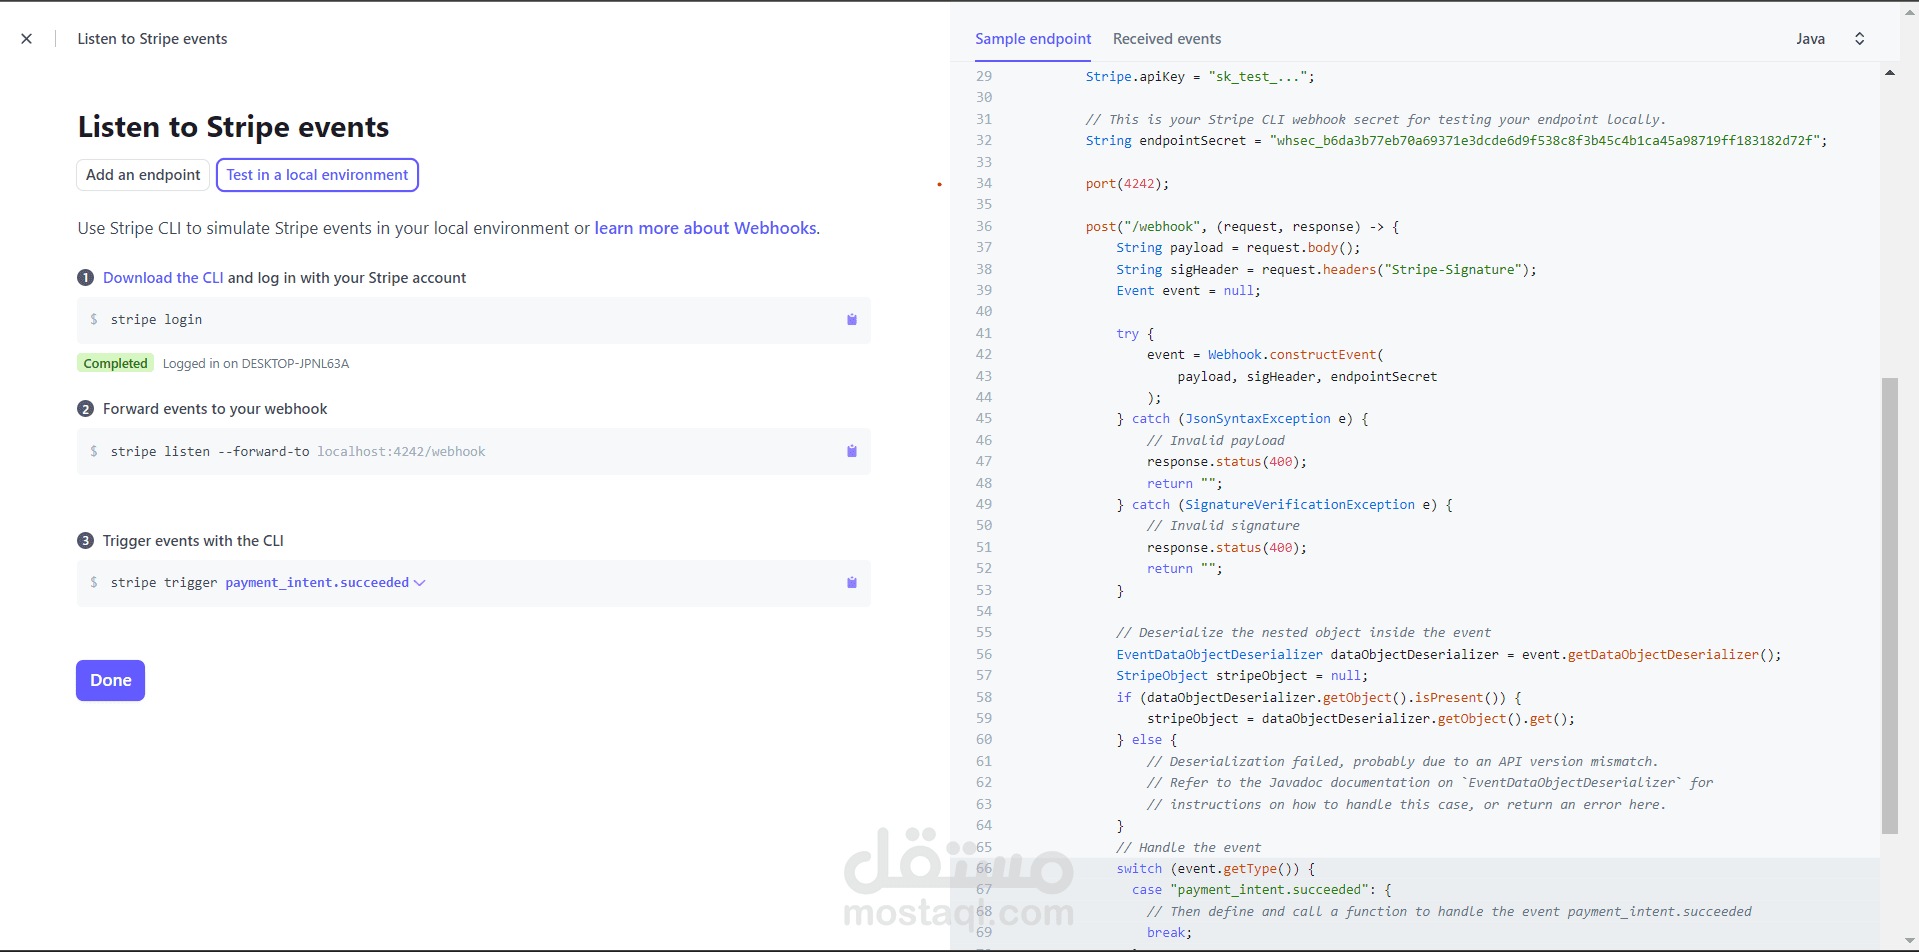Image resolution: width=1919 pixels, height=952 pixels.
Task: Click the Stripe.apiKey line 29 code
Action: pyautogui.click(x=1200, y=77)
